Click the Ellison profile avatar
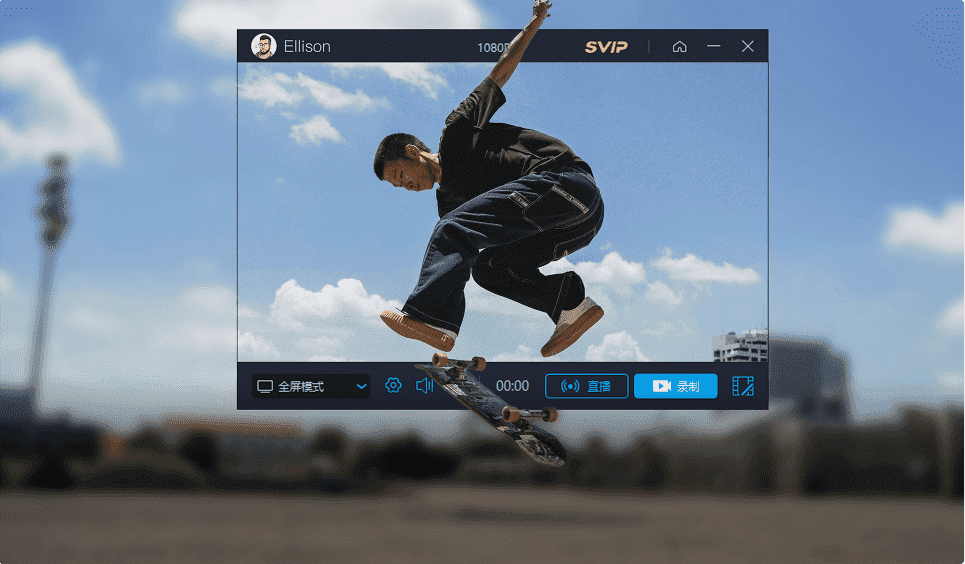 pos(263,46)
